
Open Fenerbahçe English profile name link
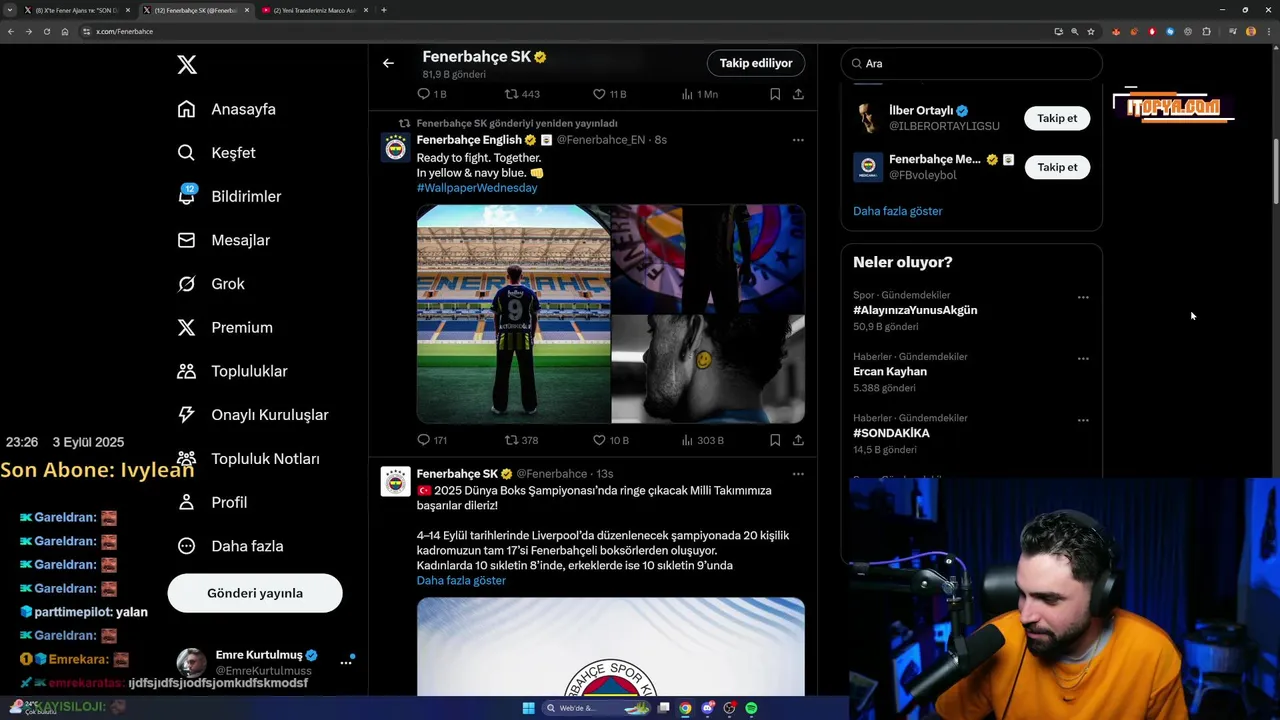point(469,140)
